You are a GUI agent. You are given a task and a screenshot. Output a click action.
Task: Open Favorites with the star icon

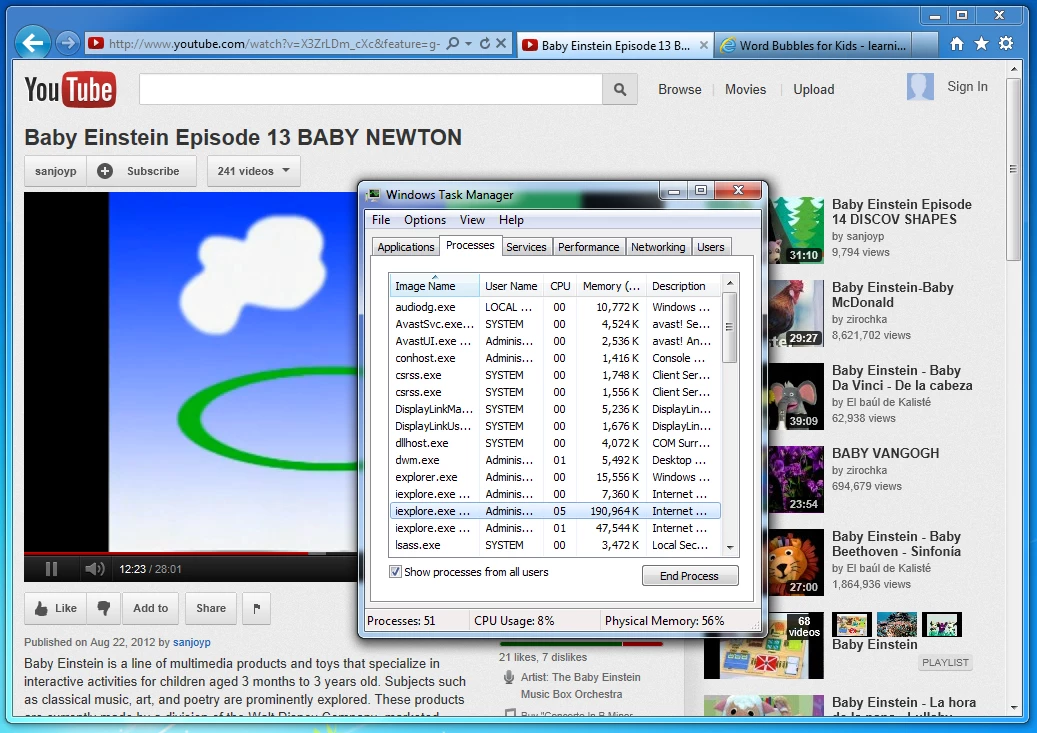(x=981, y=44)
